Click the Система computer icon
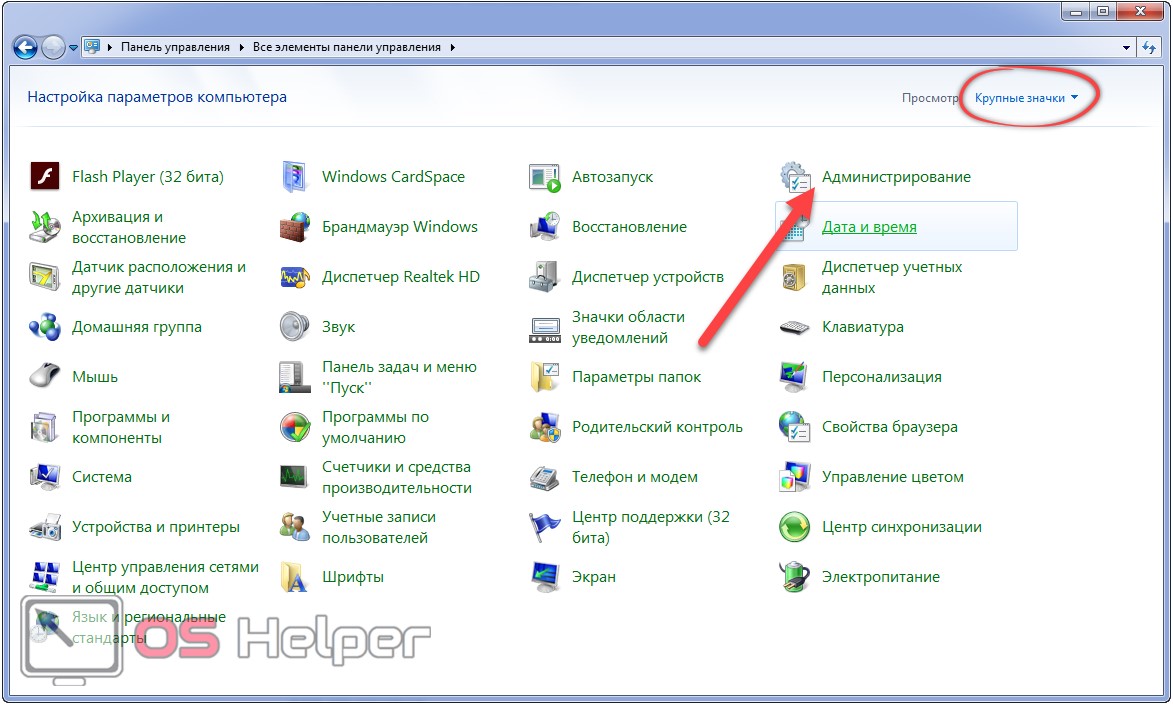This screenshot has width=1173, height=706. coord(45,476)
